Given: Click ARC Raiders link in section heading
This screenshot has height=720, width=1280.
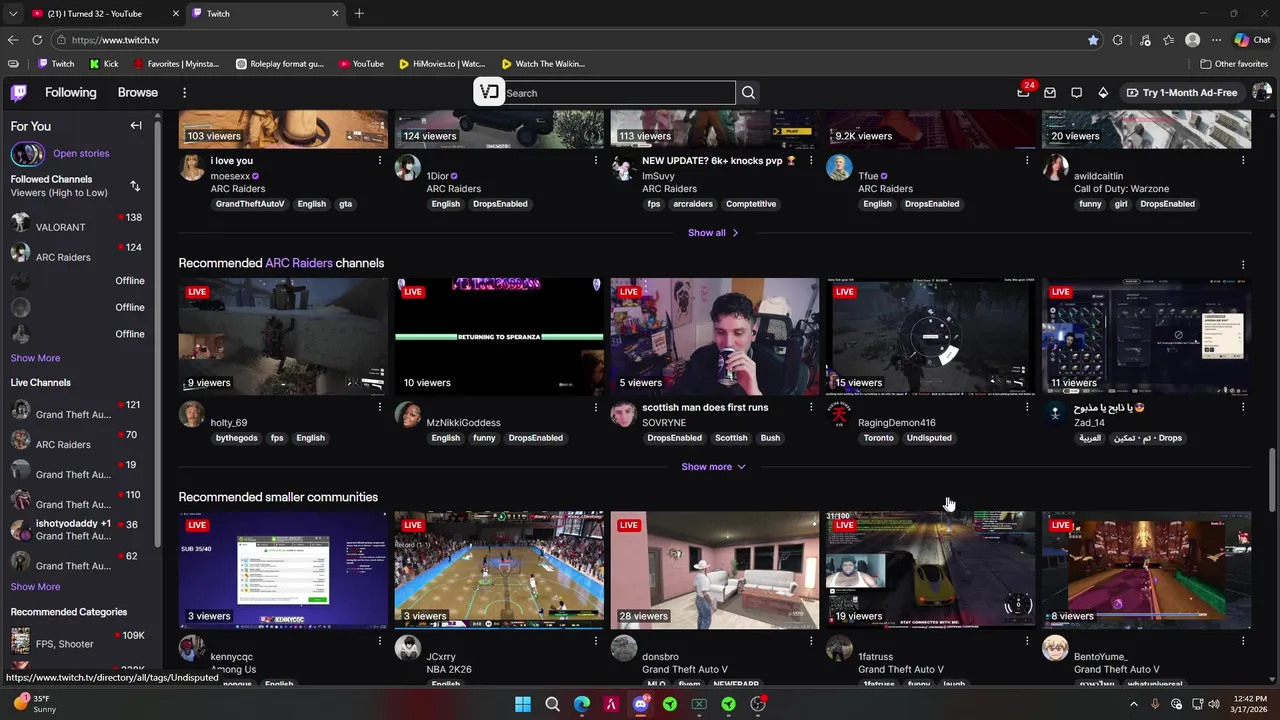Looking at the screenshot, I should coord(299,263).
